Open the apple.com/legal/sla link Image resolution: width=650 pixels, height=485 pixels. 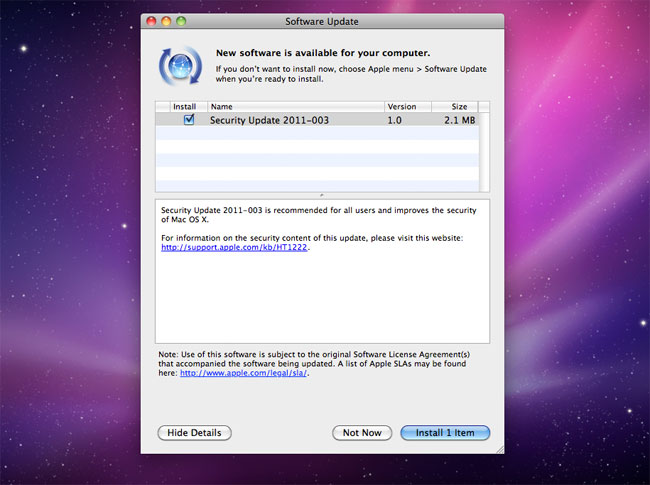pyautogui.click(x=226, y=373)
